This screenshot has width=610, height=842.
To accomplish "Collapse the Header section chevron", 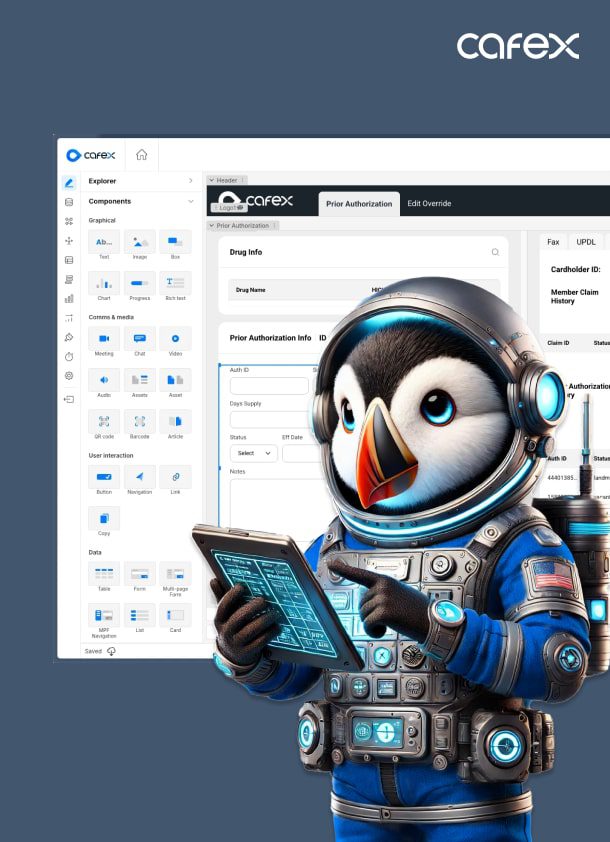I will coord(211,180).
